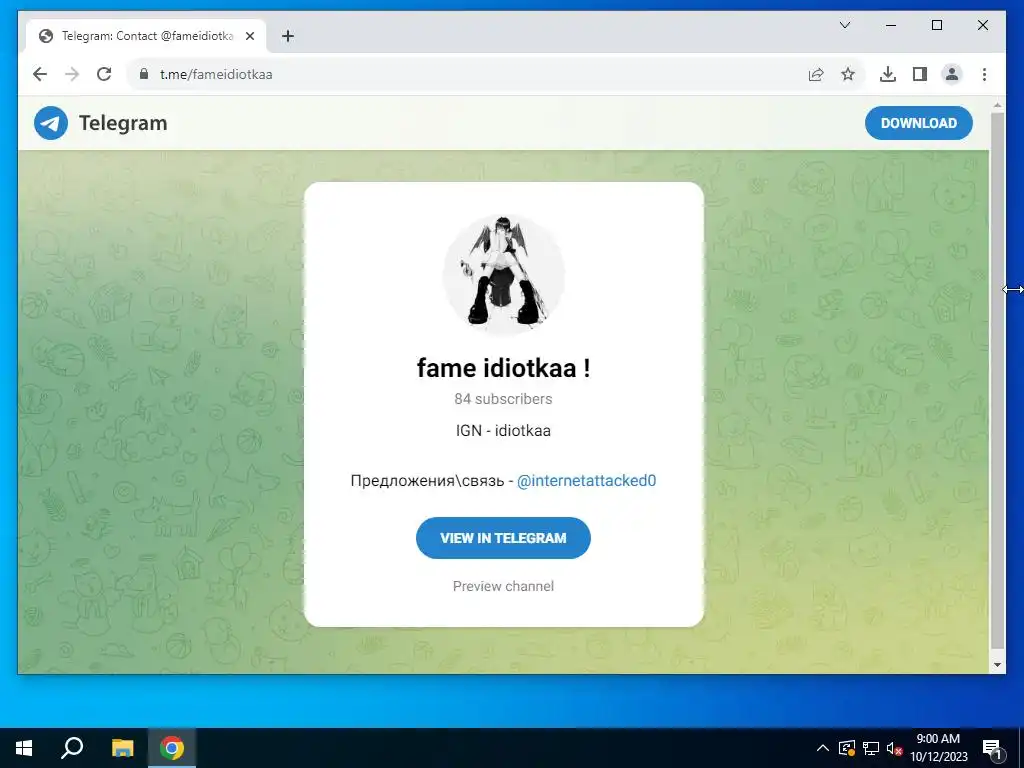Viewport: 1024px width, 768px height.
Task: Open the @internetattacked0 link
Action: coord(586,481)
